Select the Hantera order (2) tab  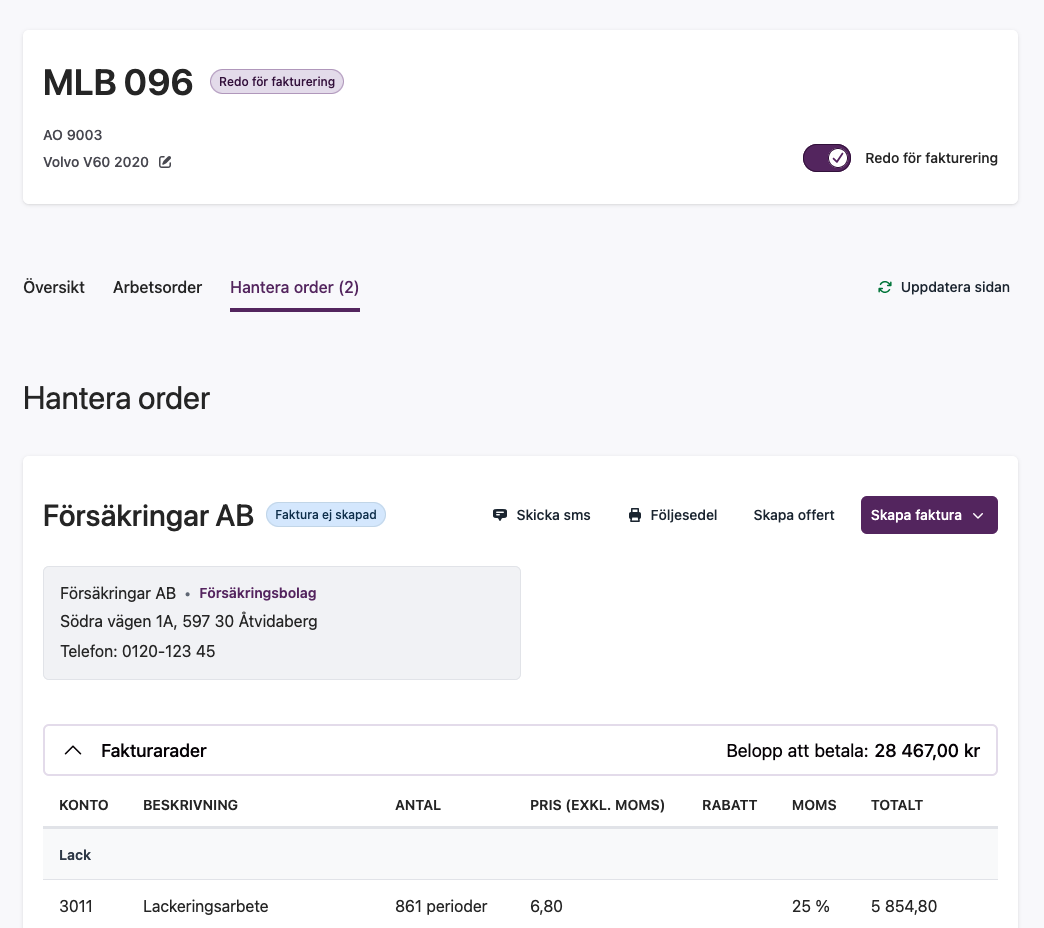(x=294, y=287)
